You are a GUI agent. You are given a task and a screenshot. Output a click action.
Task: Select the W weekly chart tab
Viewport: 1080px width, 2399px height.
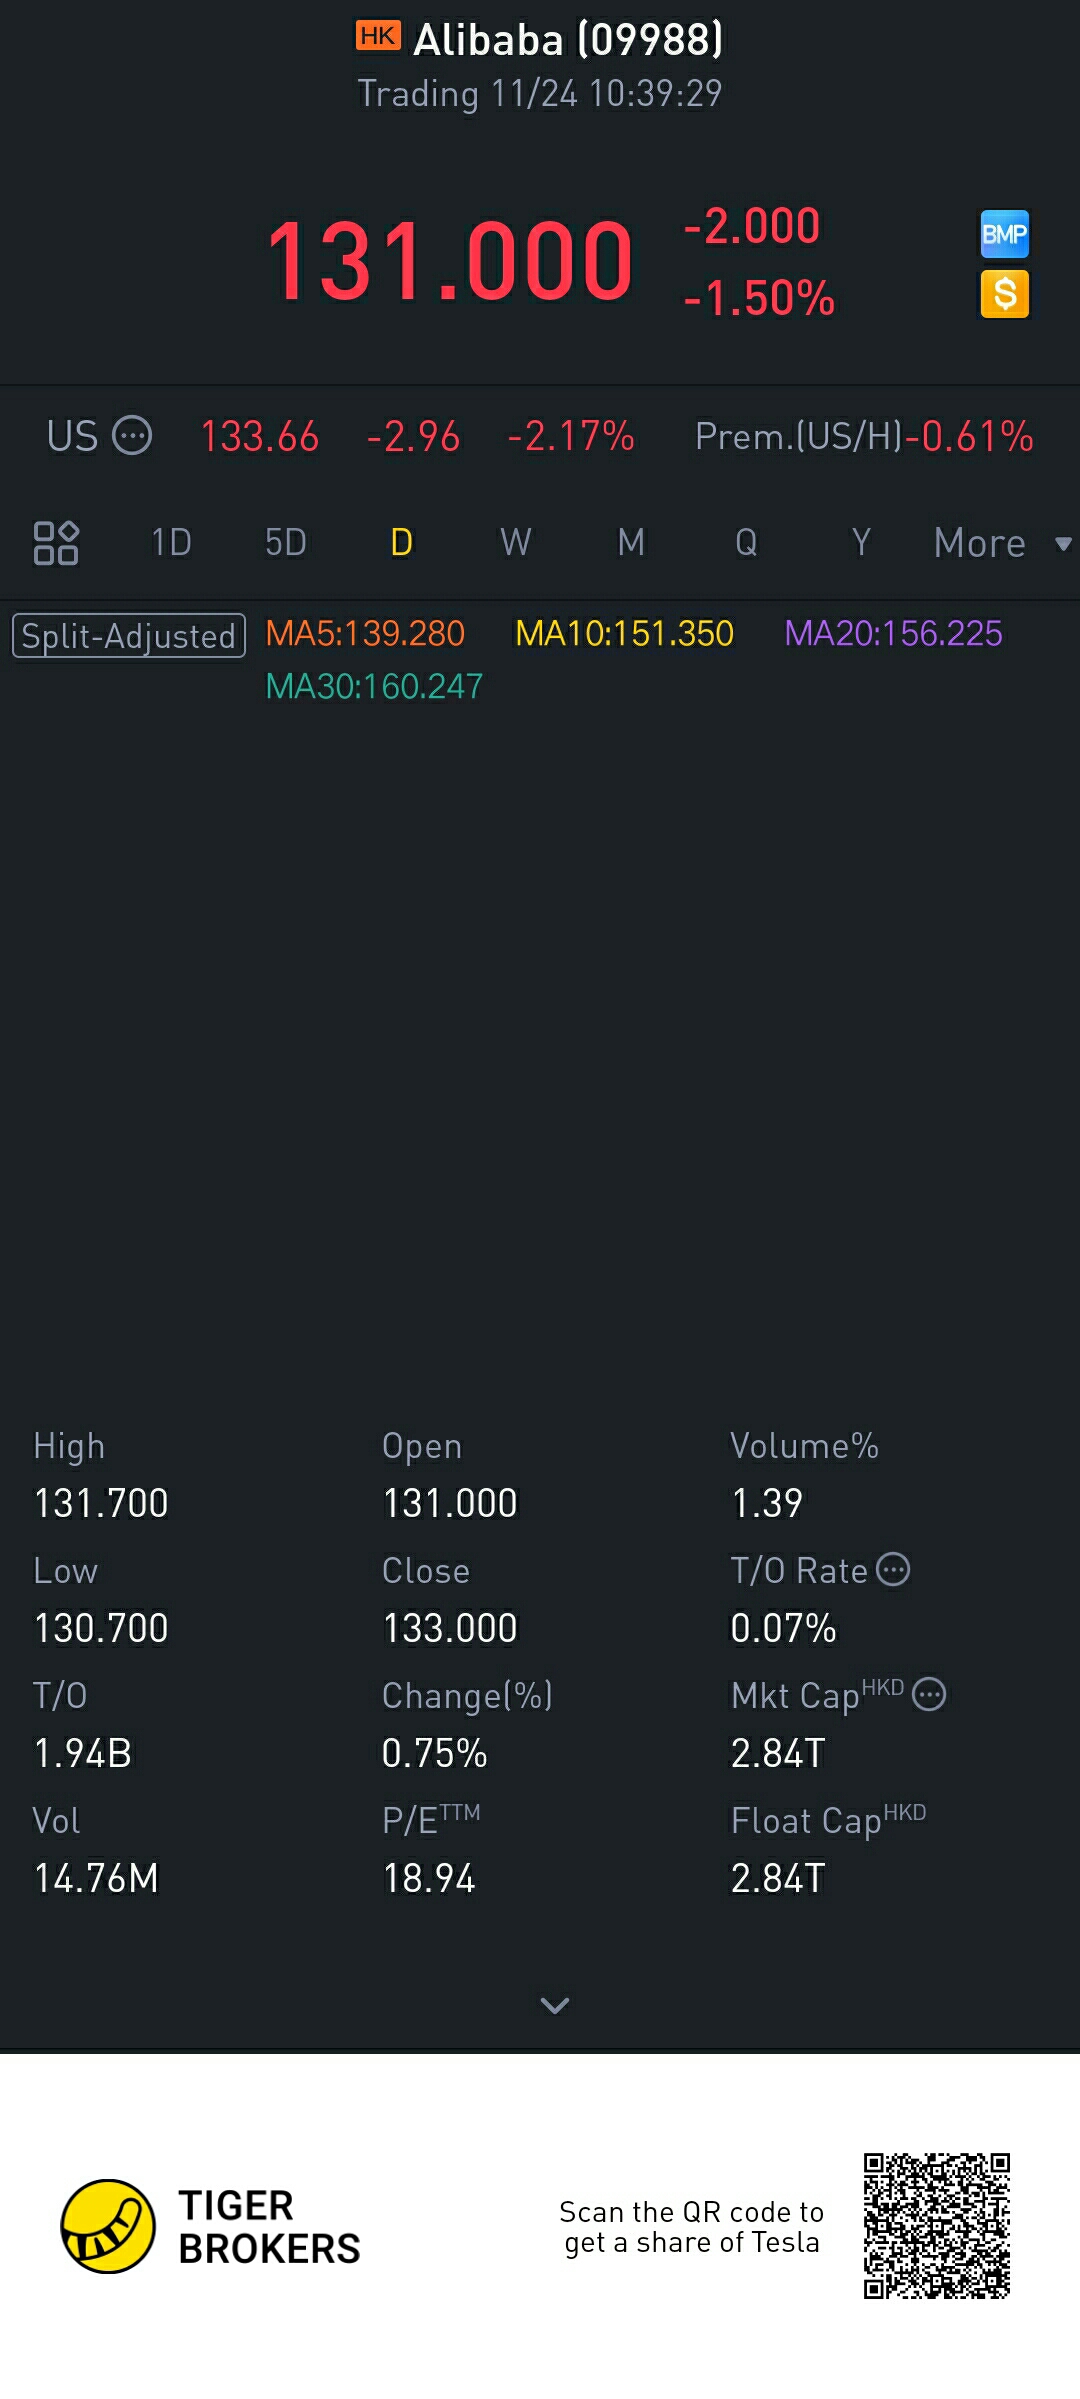[x=516, y=543]
